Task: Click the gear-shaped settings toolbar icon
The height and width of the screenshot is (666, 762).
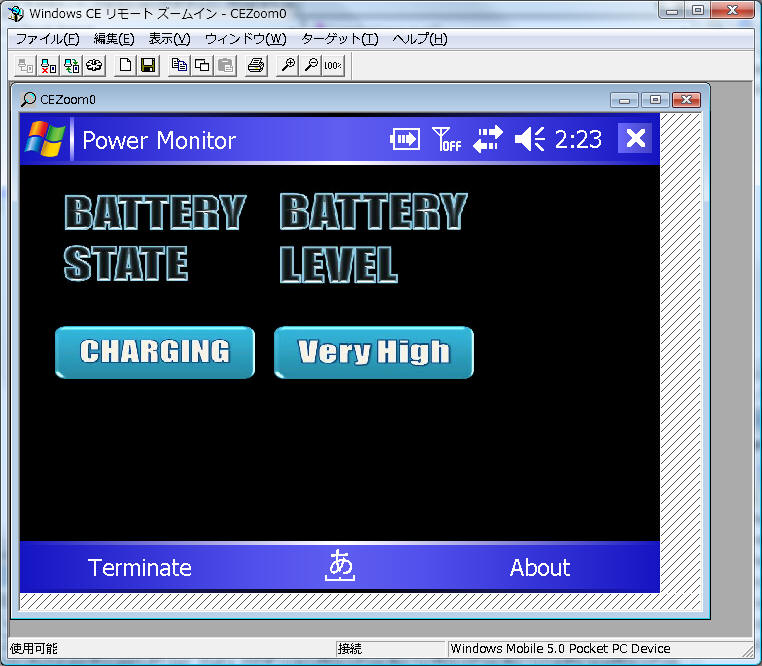Action: coord(94,65)
